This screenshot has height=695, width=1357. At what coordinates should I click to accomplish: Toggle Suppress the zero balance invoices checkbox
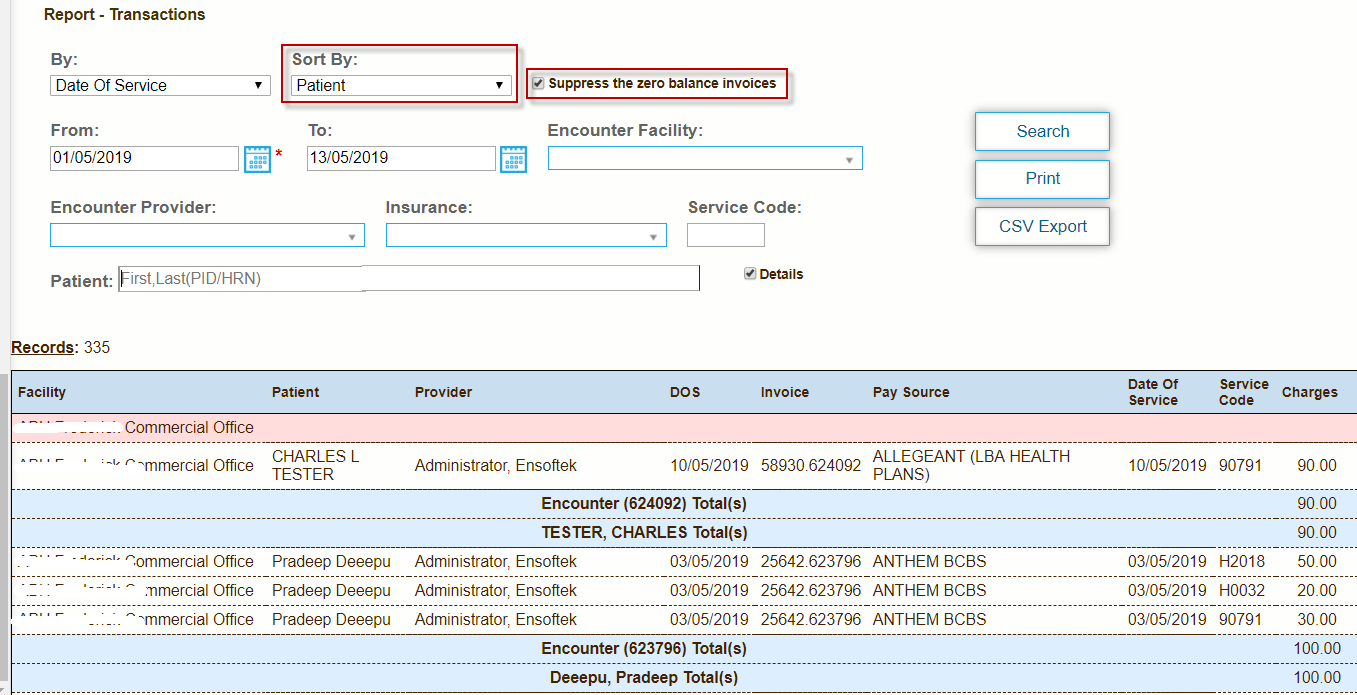(539, 84)
